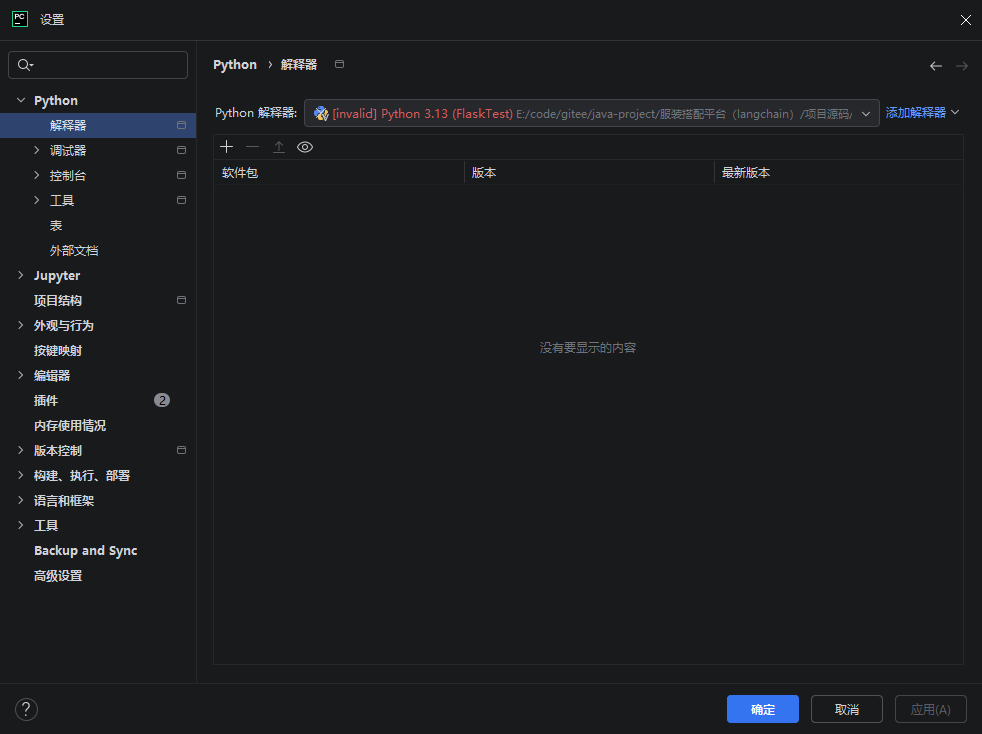The image size is (982, 734).
Task: Close the settings dialog with X
Action: tap(966, 20)
